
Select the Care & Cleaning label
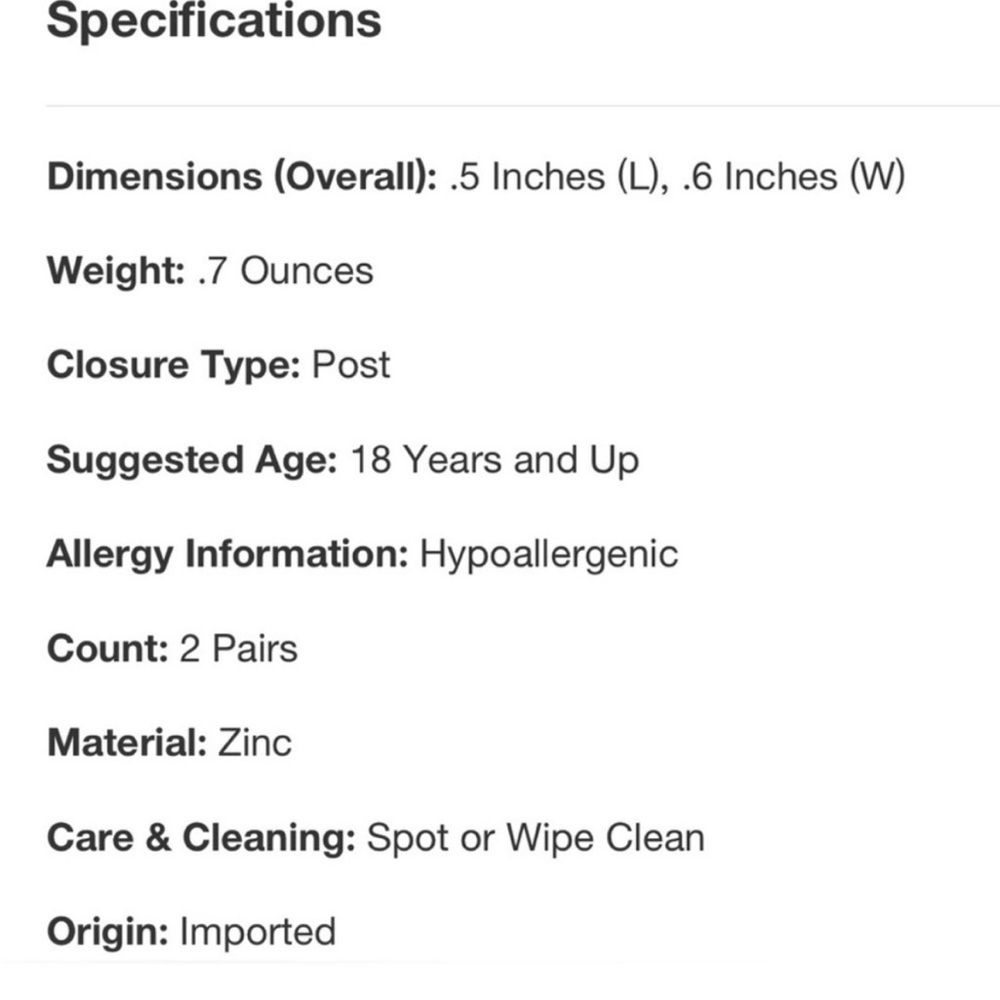[x=202, y=838]
